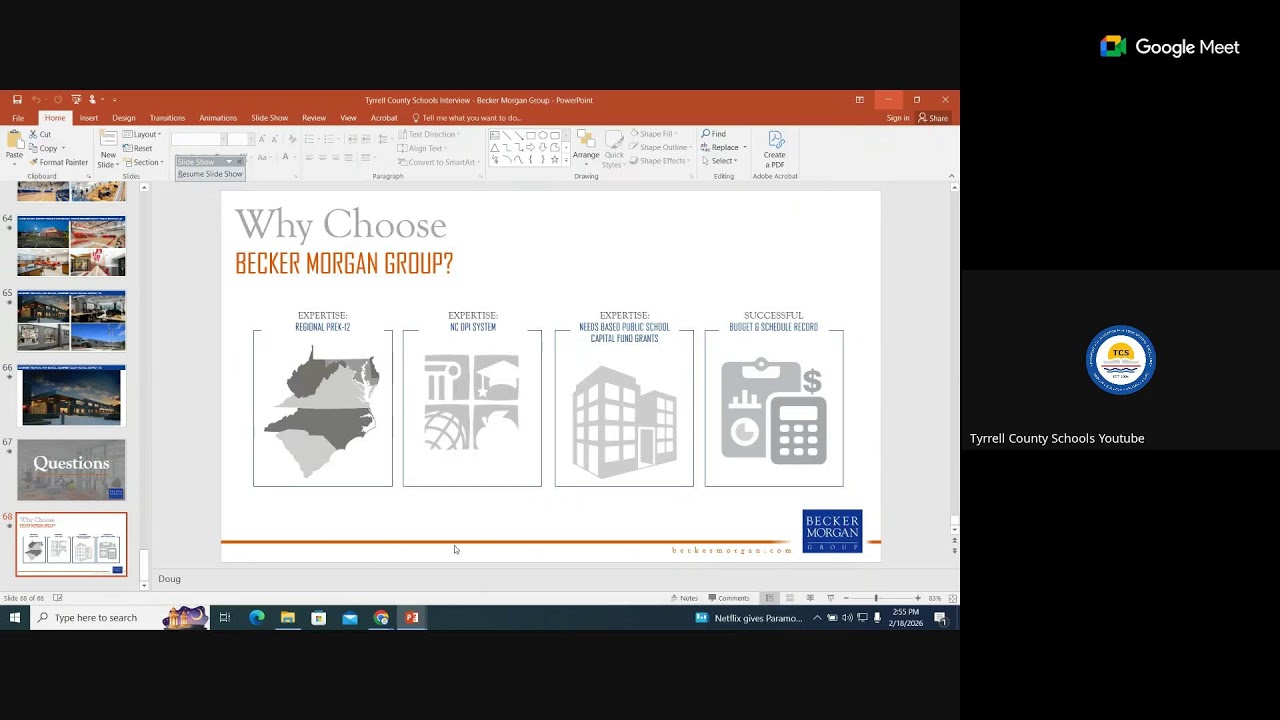Open Reading View from status bar
The height and width of the screenshot is (720, 1280).
pos(810,598)
